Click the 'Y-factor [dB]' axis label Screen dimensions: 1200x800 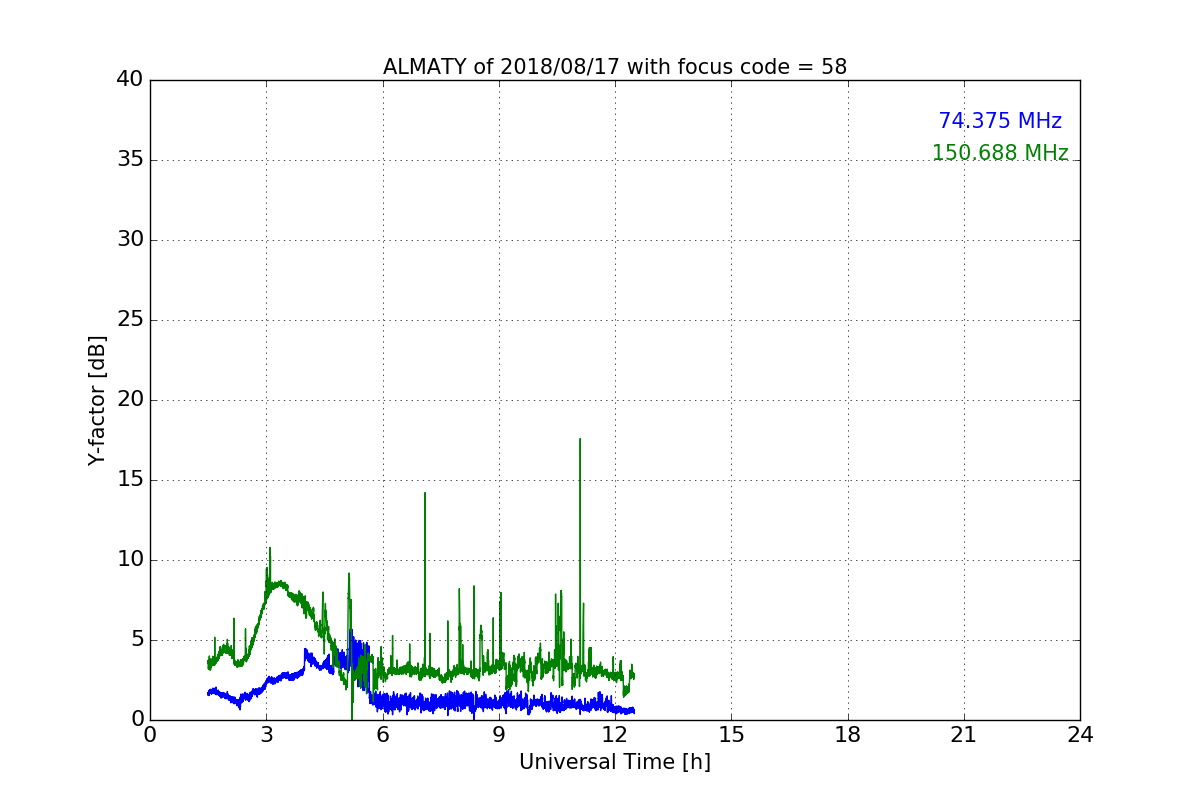[x=97, y=400]
